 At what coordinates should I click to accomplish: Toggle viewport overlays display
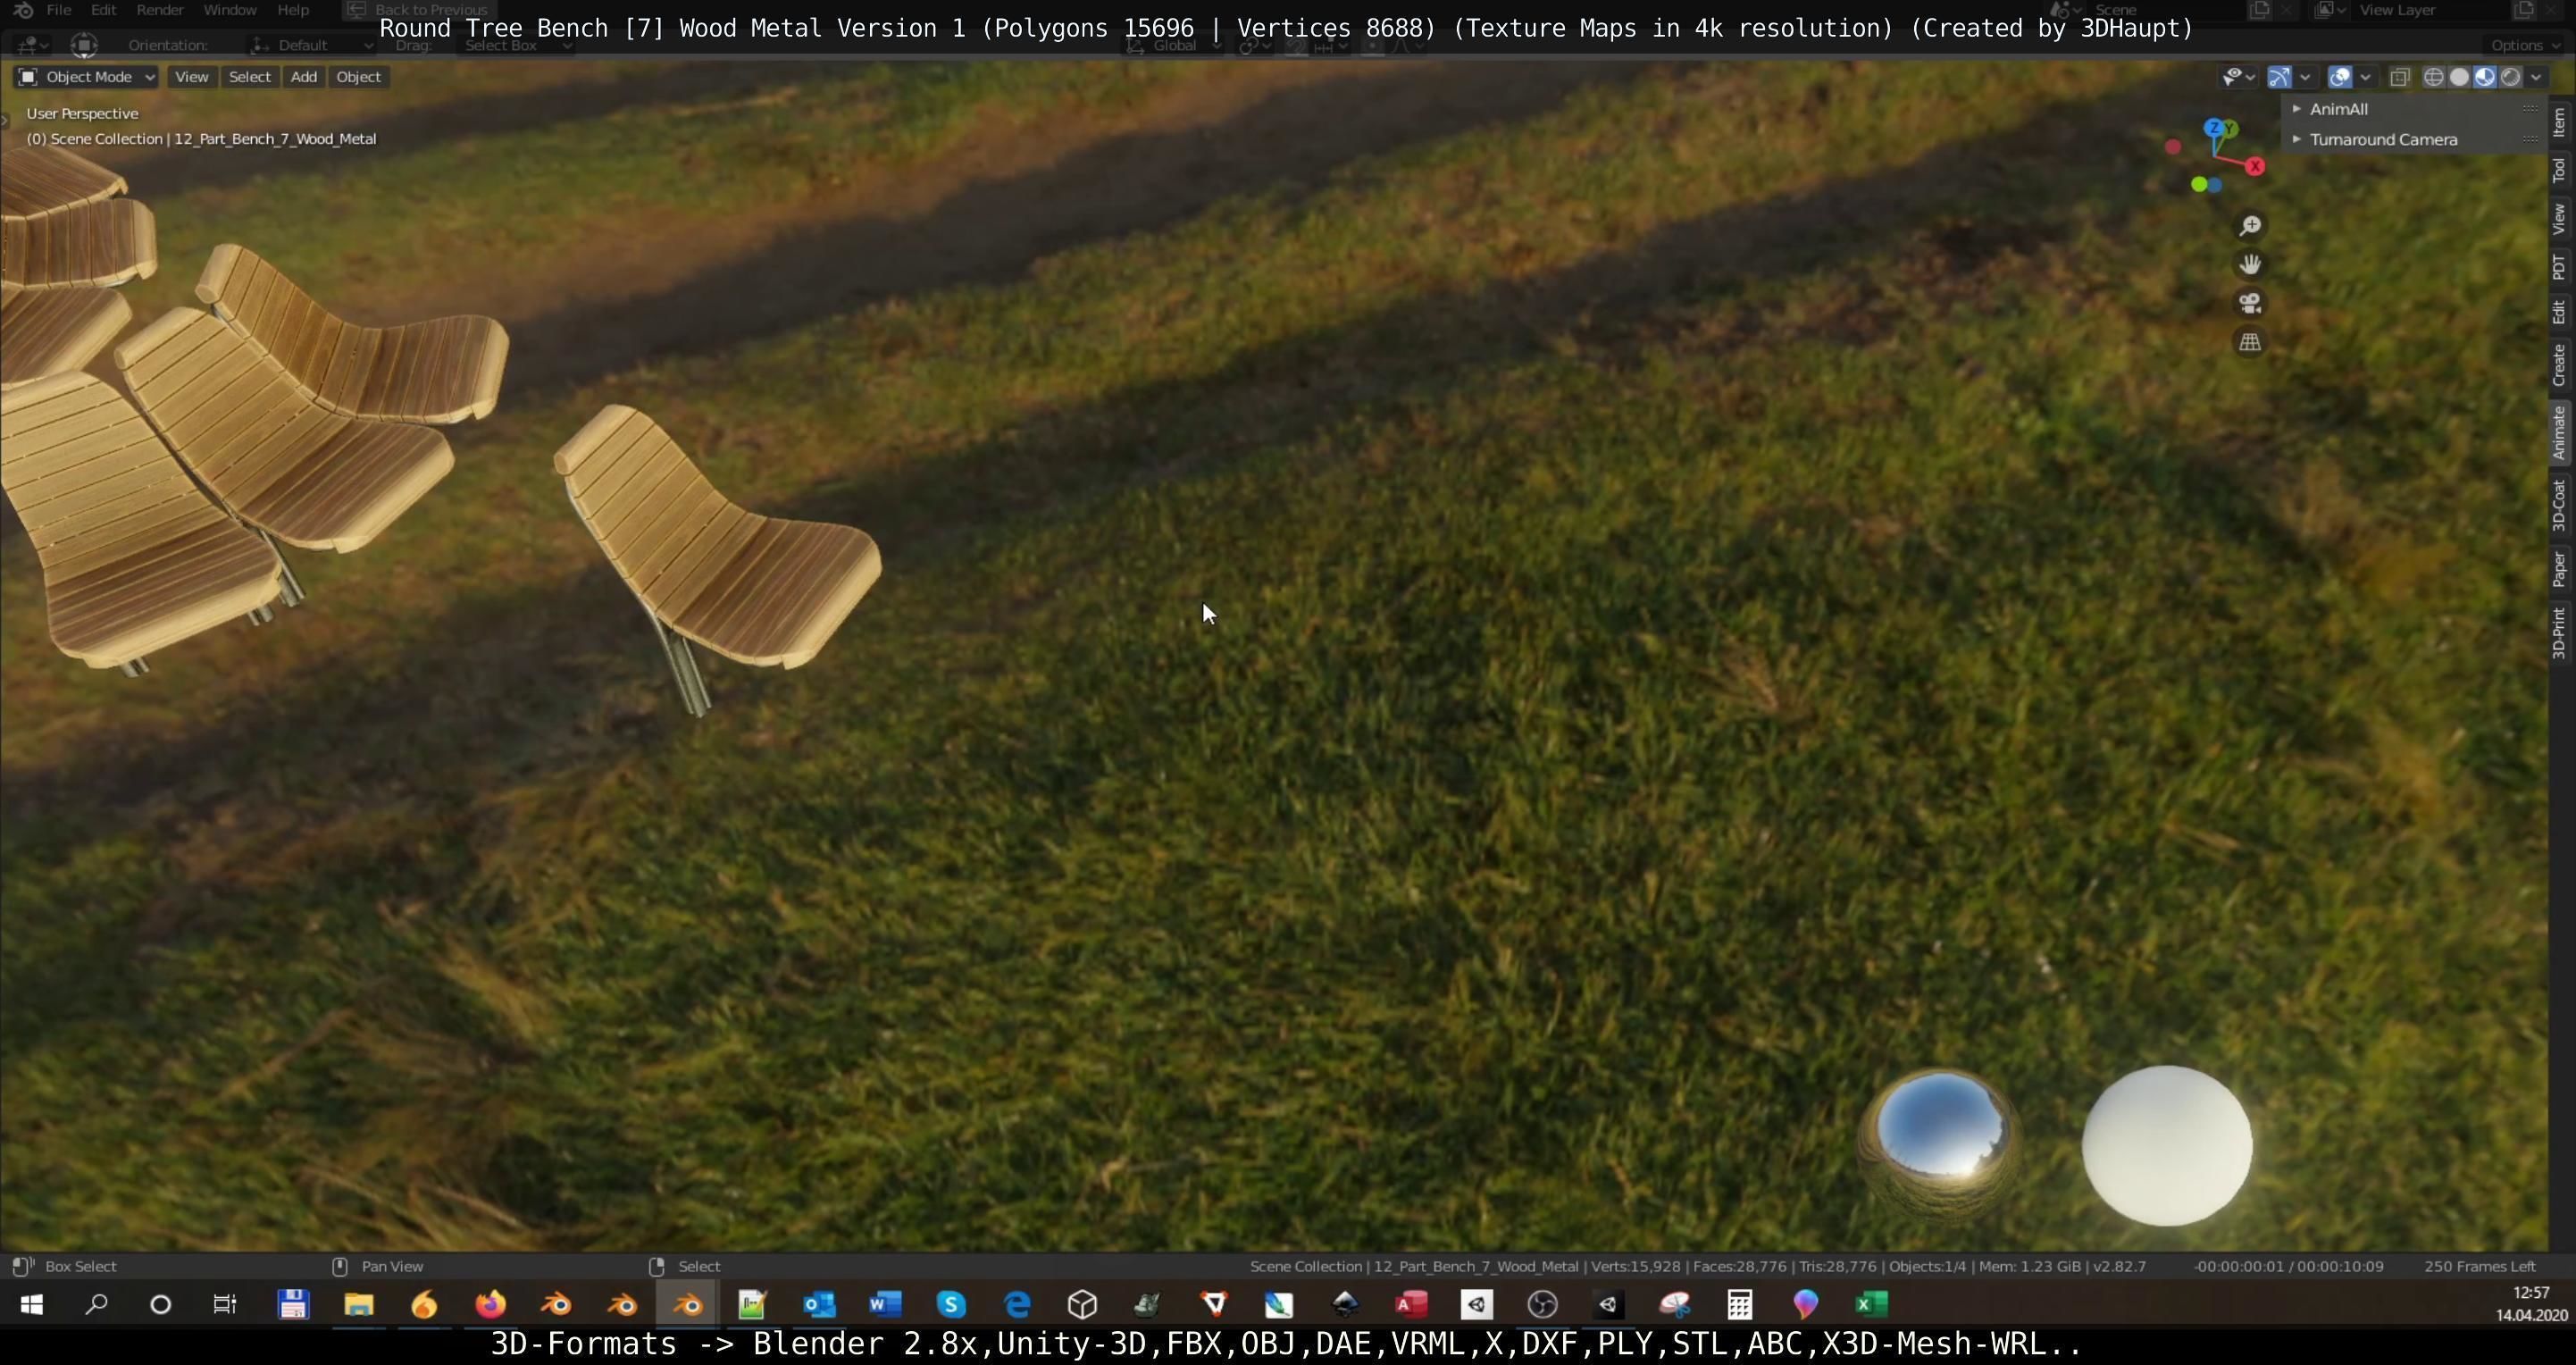2339,77
